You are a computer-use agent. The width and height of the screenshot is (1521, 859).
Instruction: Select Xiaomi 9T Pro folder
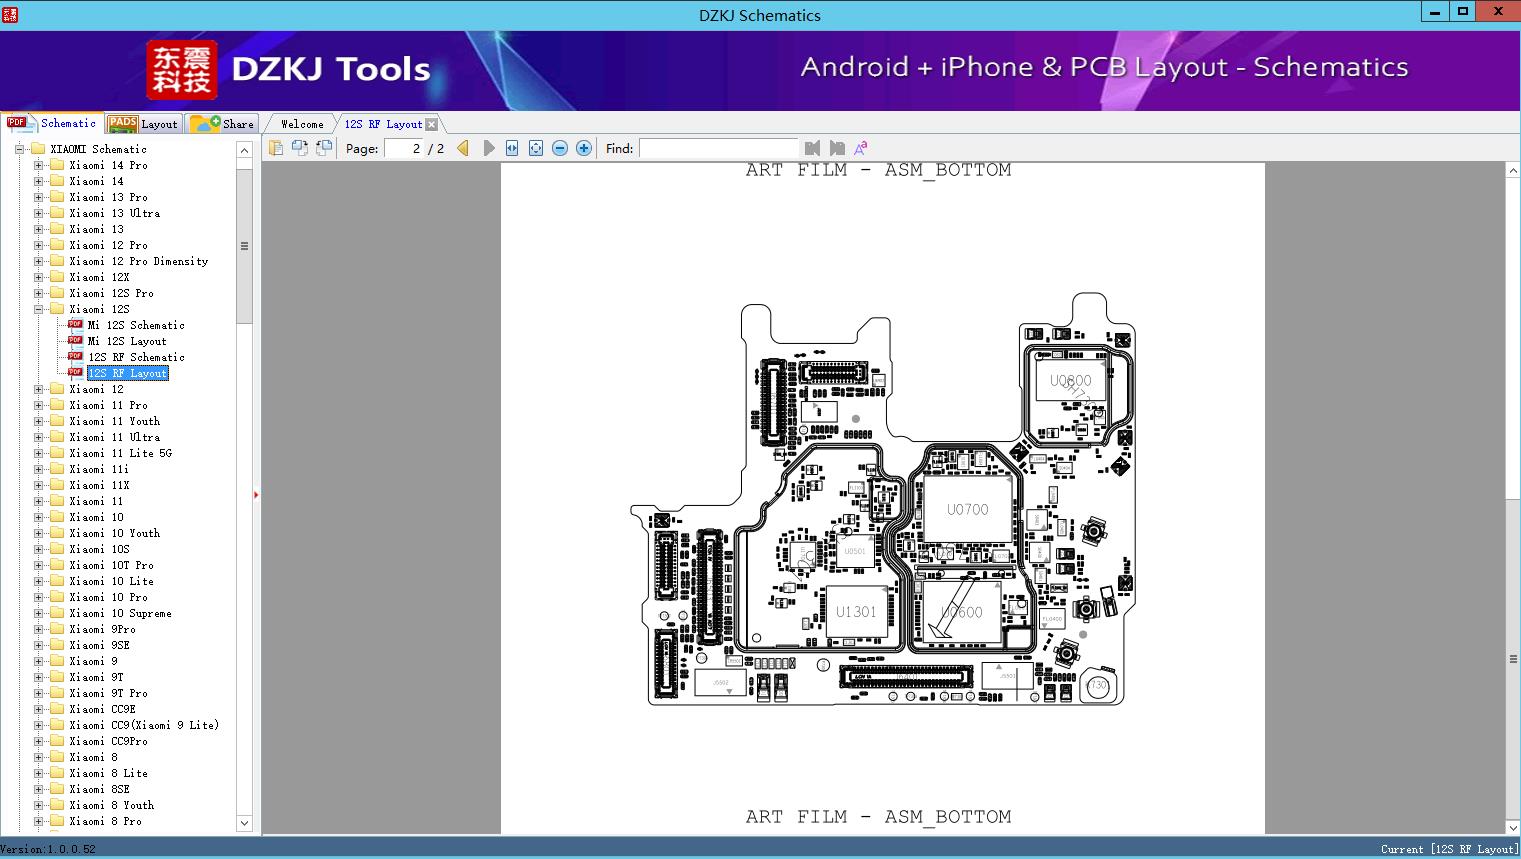pos(108,693)
